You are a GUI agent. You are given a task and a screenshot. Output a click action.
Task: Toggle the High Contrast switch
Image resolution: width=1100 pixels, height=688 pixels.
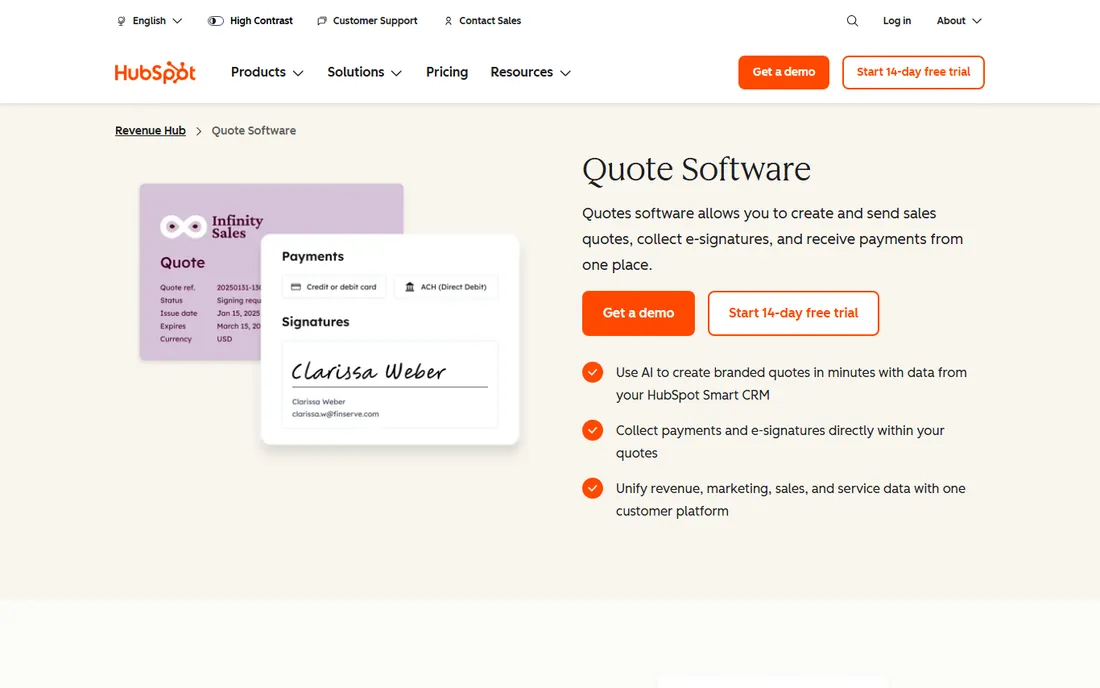(215, 21)
